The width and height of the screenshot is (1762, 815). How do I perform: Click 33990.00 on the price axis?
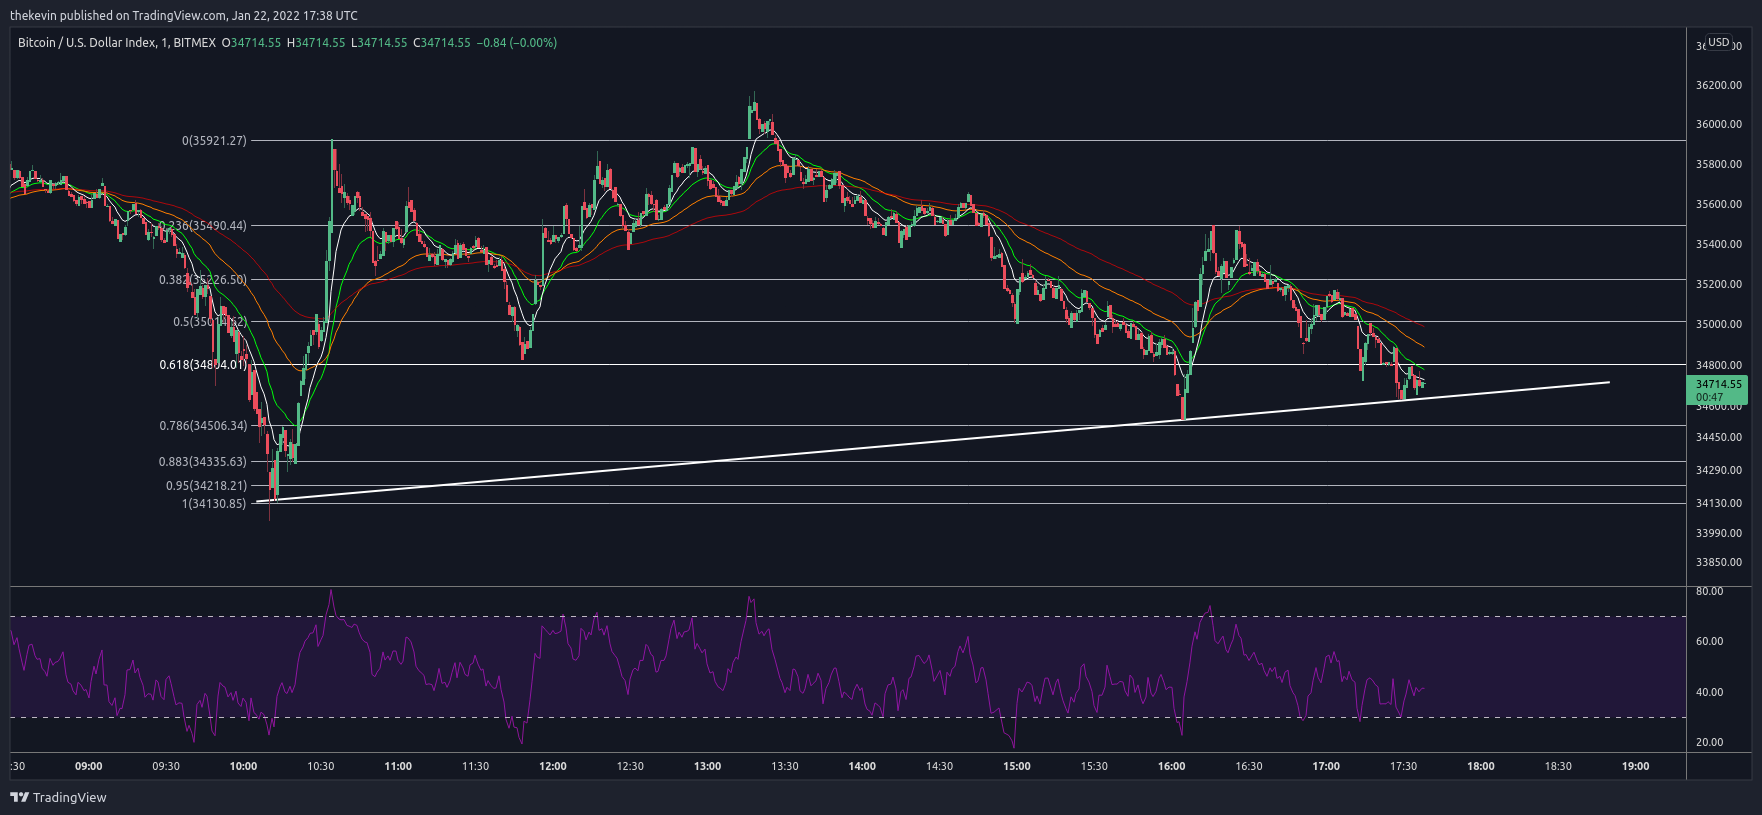[x=1719, y=533]
